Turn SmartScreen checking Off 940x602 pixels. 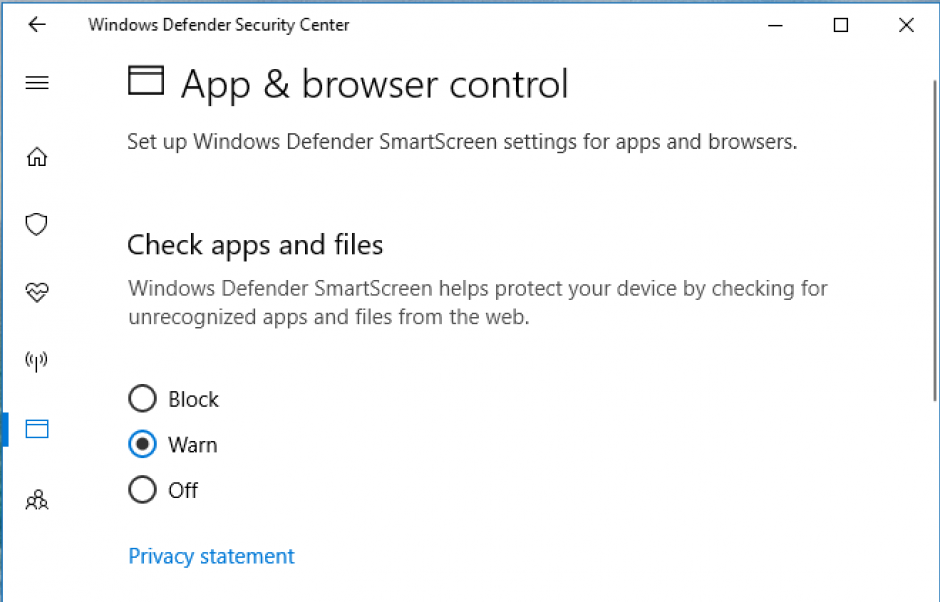142,490
